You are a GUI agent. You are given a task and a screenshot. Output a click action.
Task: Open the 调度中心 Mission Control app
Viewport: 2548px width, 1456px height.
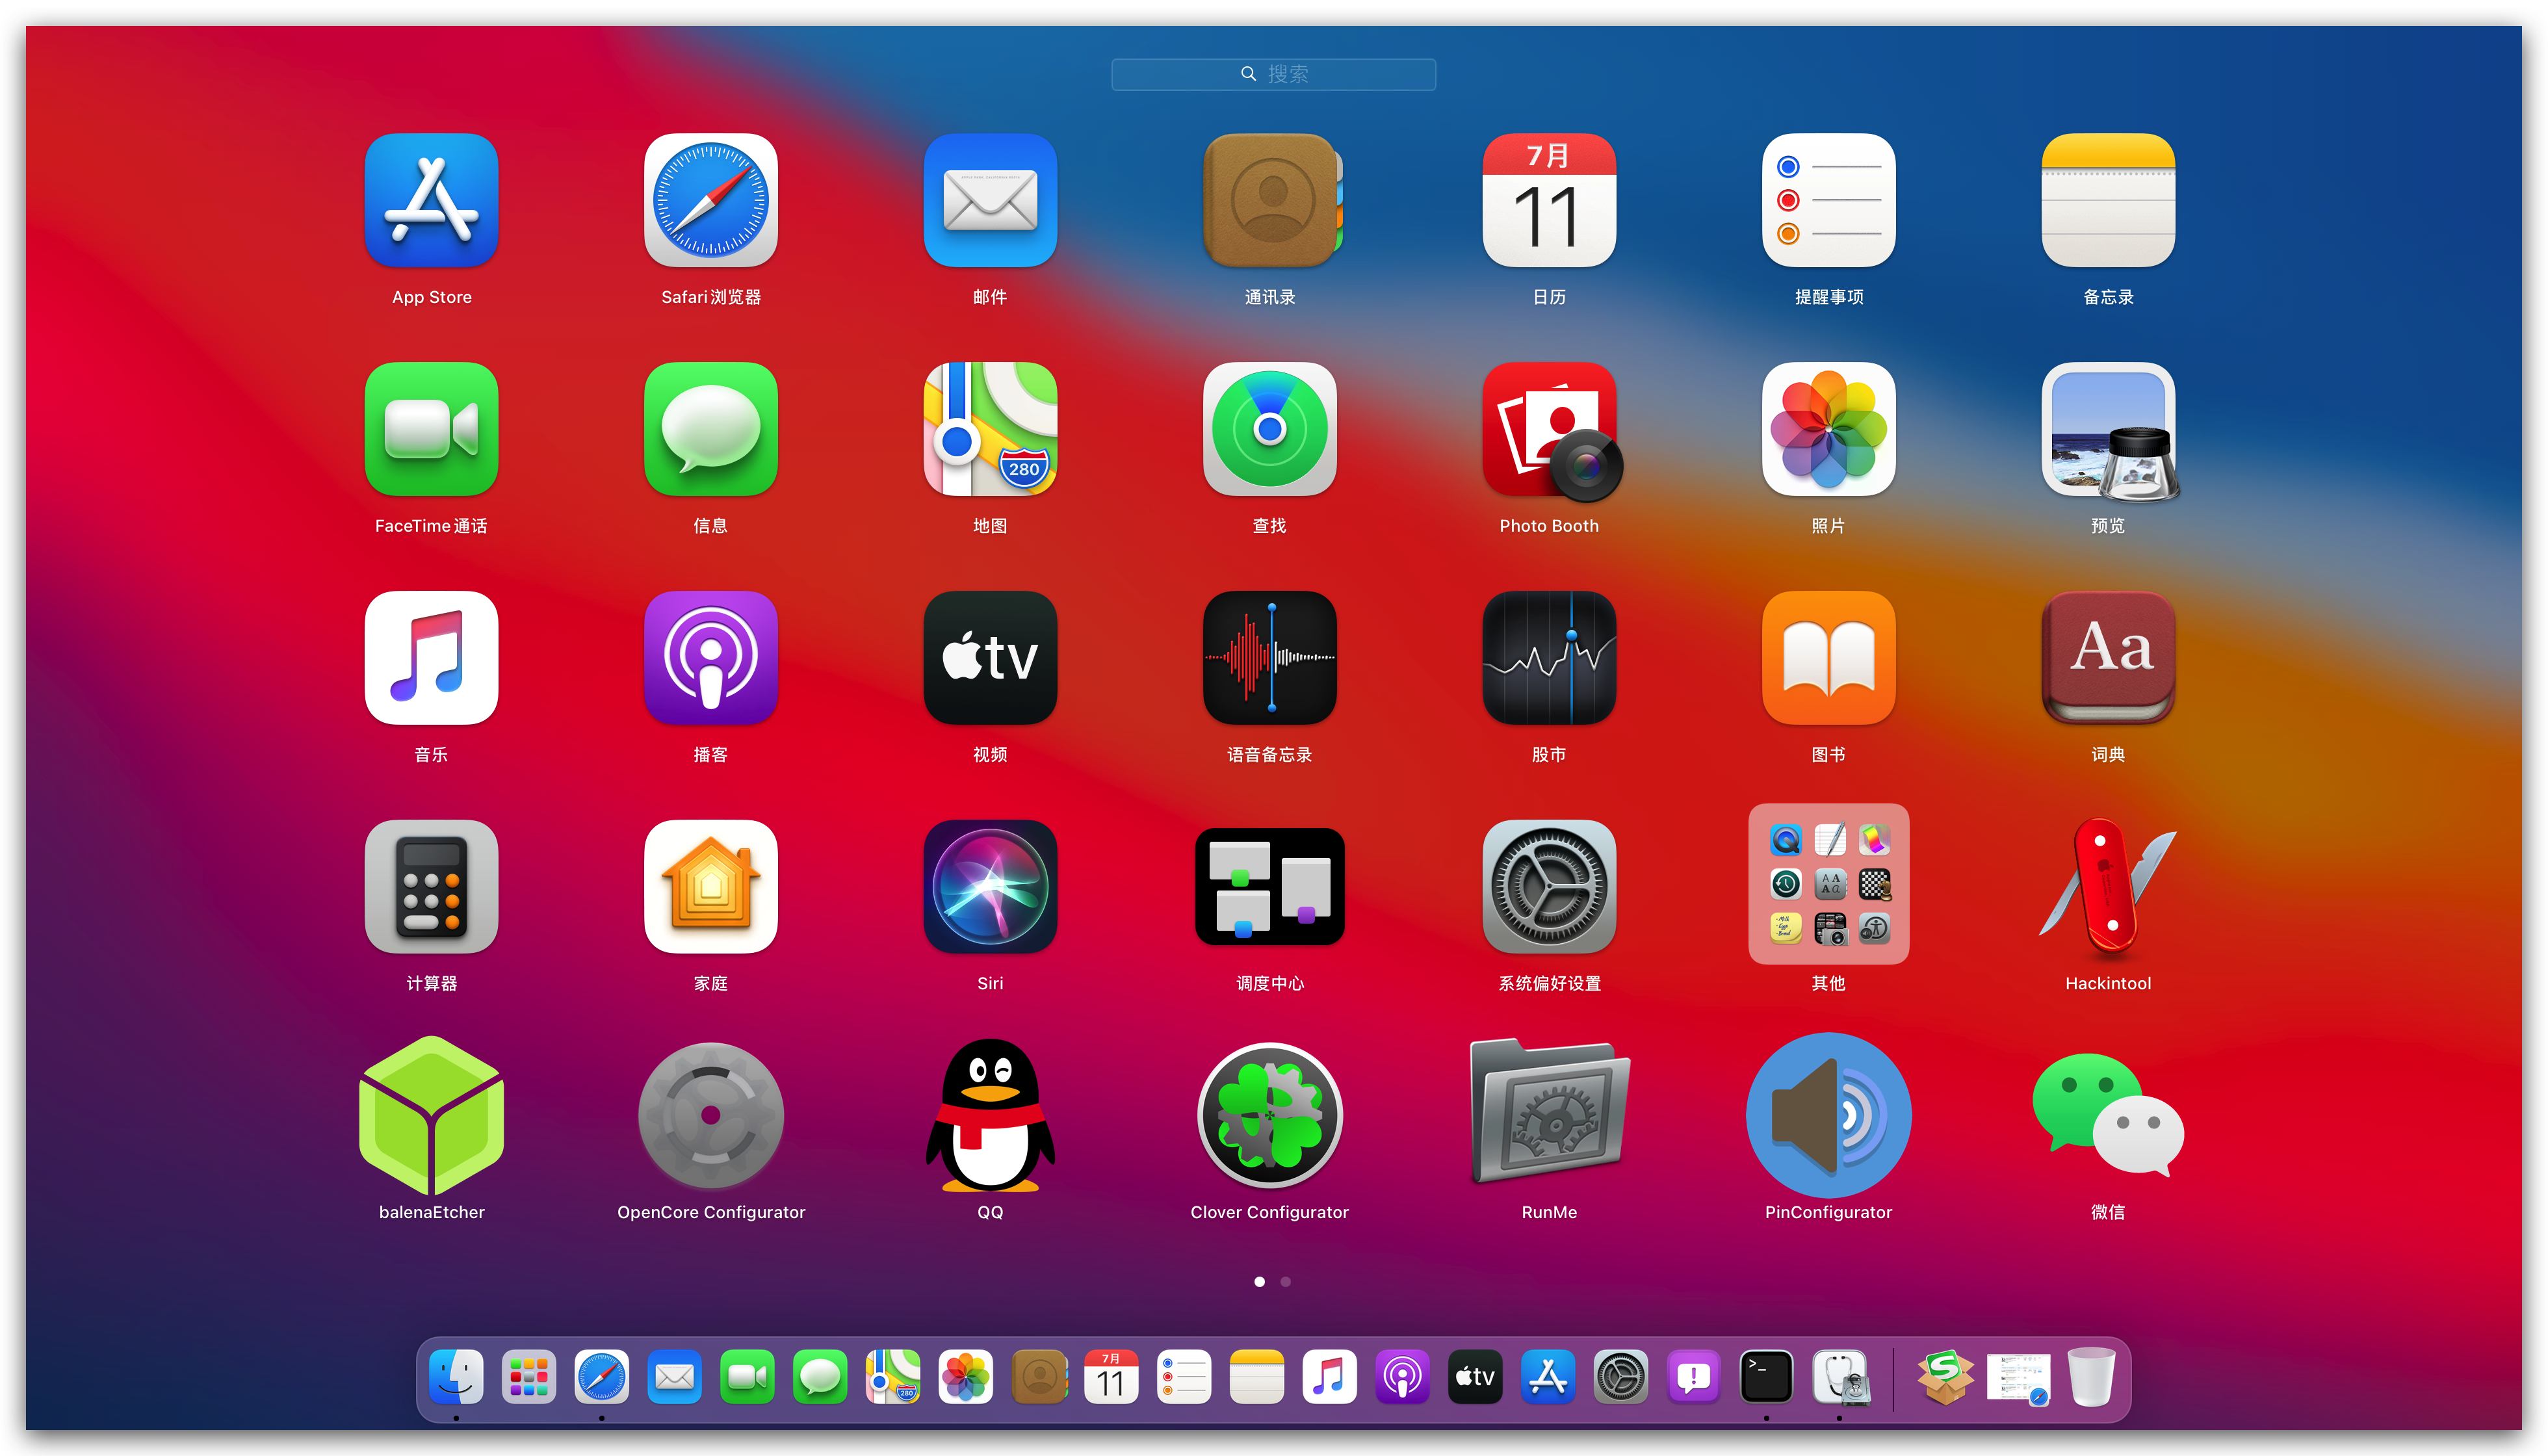1269,886
